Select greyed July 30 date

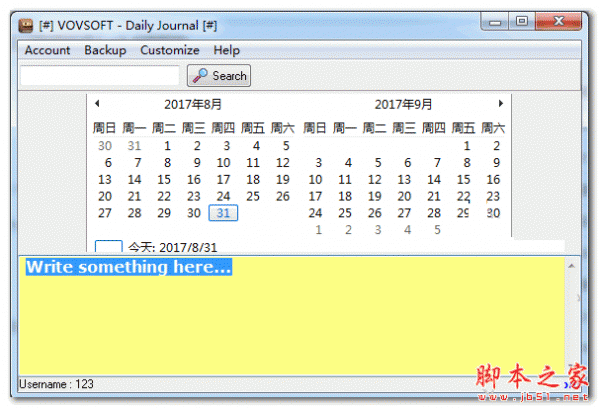coord(104,146)
